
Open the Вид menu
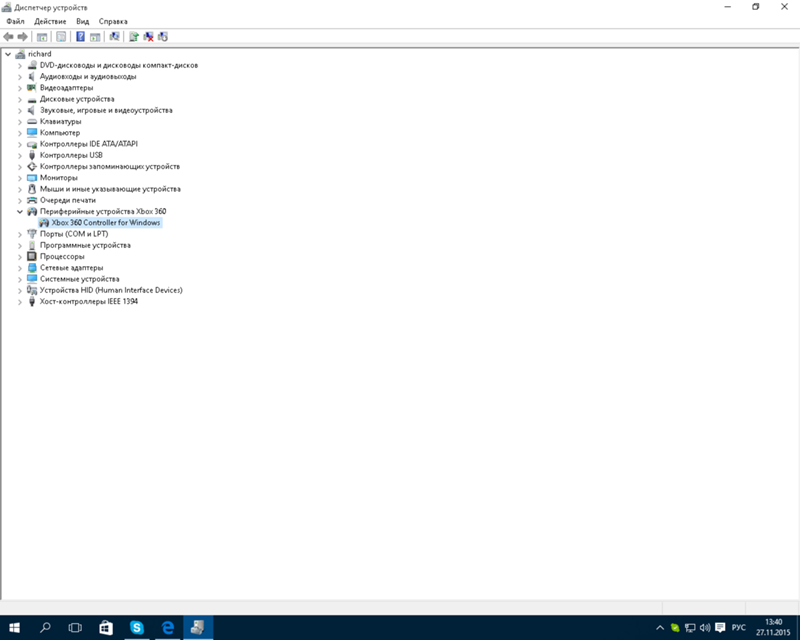coord(82,21)
